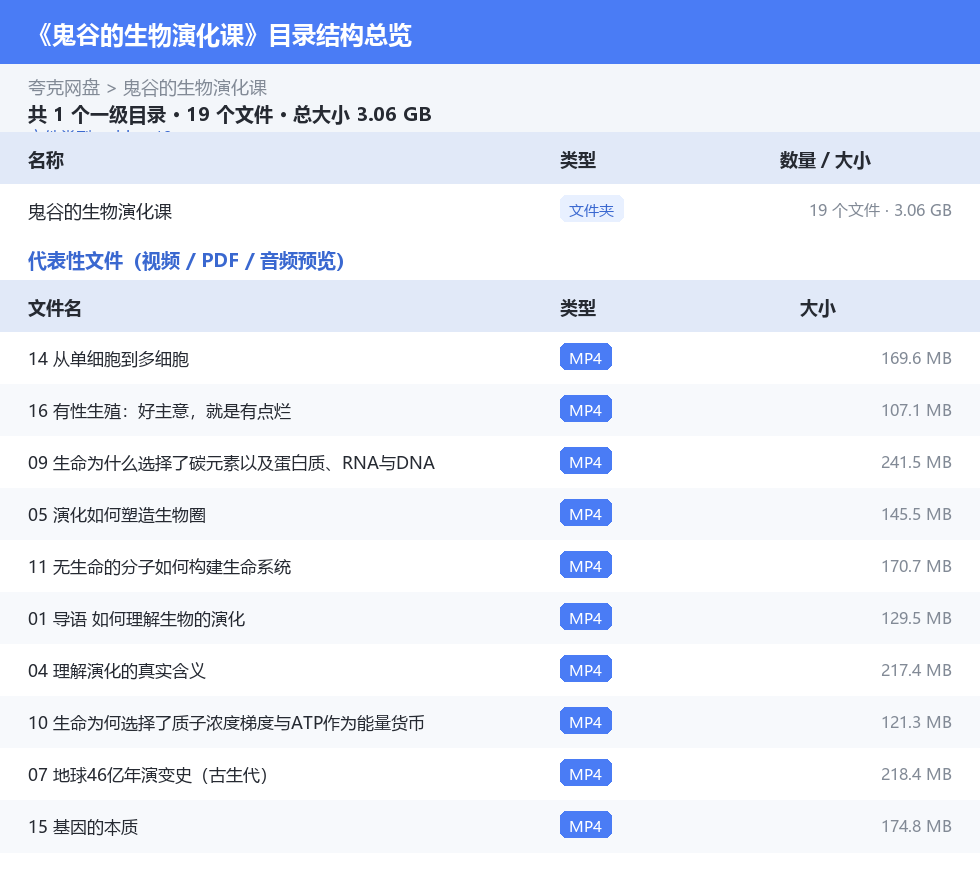
Task: Select the 145.5 MB size value
Action: click(916, 514)
